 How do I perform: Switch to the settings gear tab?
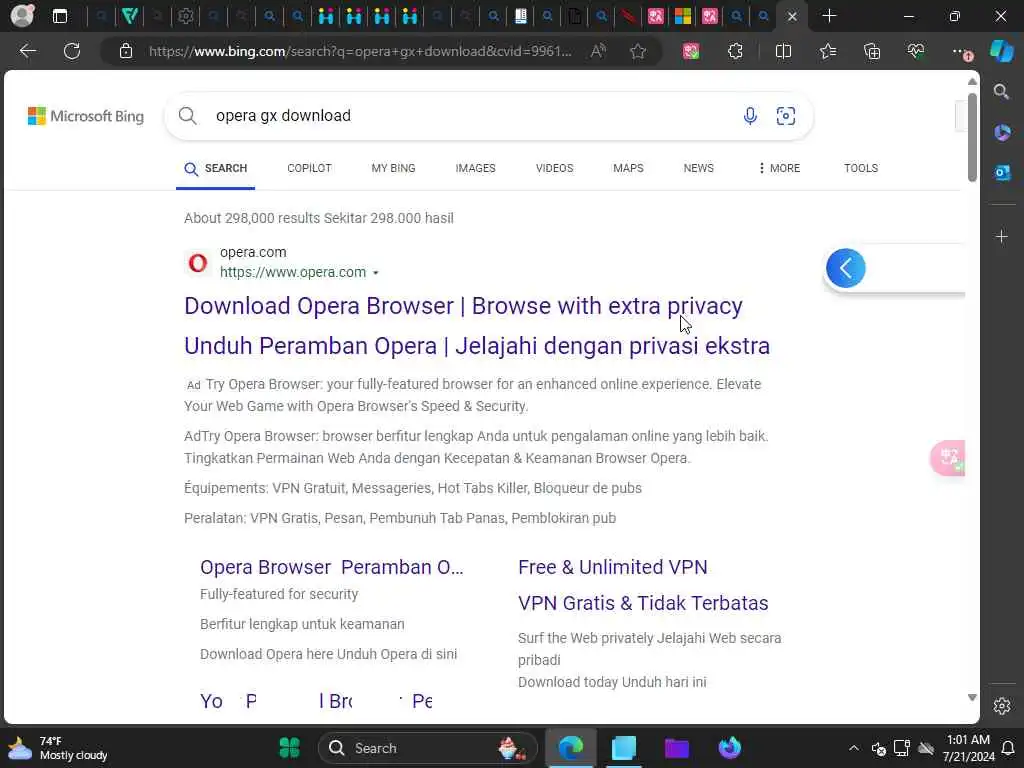(x=185, y=16)
